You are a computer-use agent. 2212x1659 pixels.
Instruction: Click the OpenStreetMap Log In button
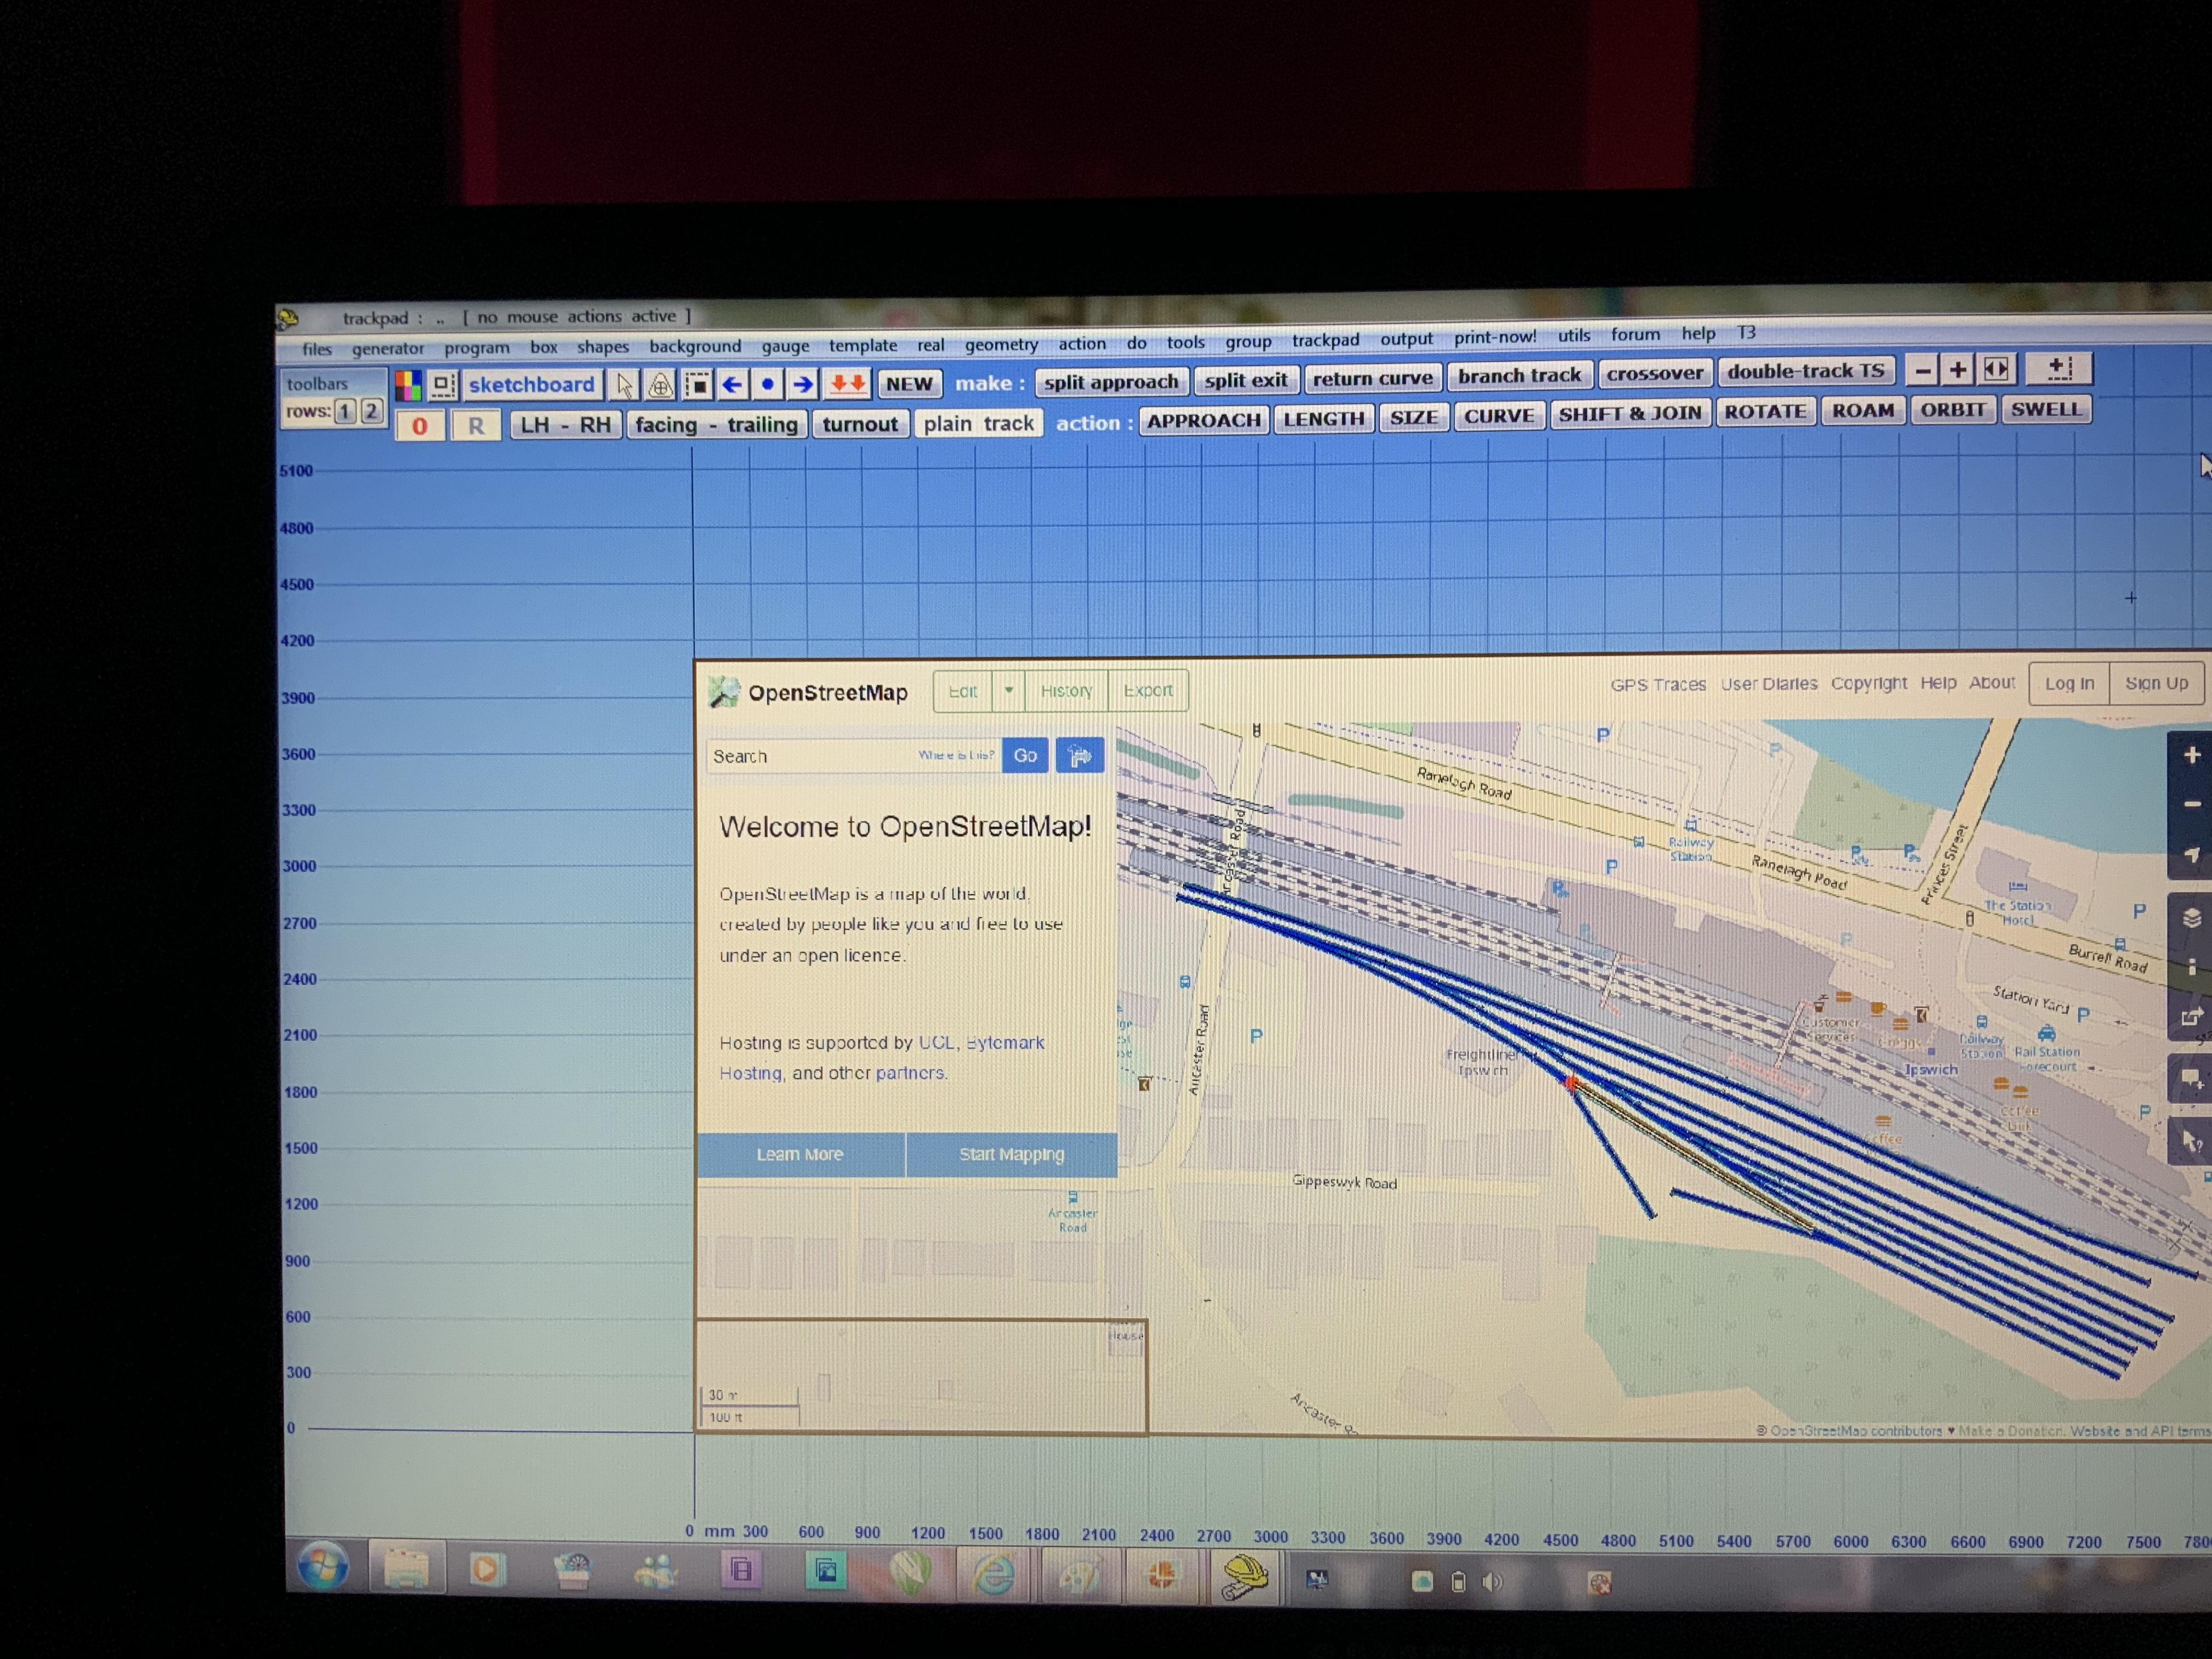2068,684
